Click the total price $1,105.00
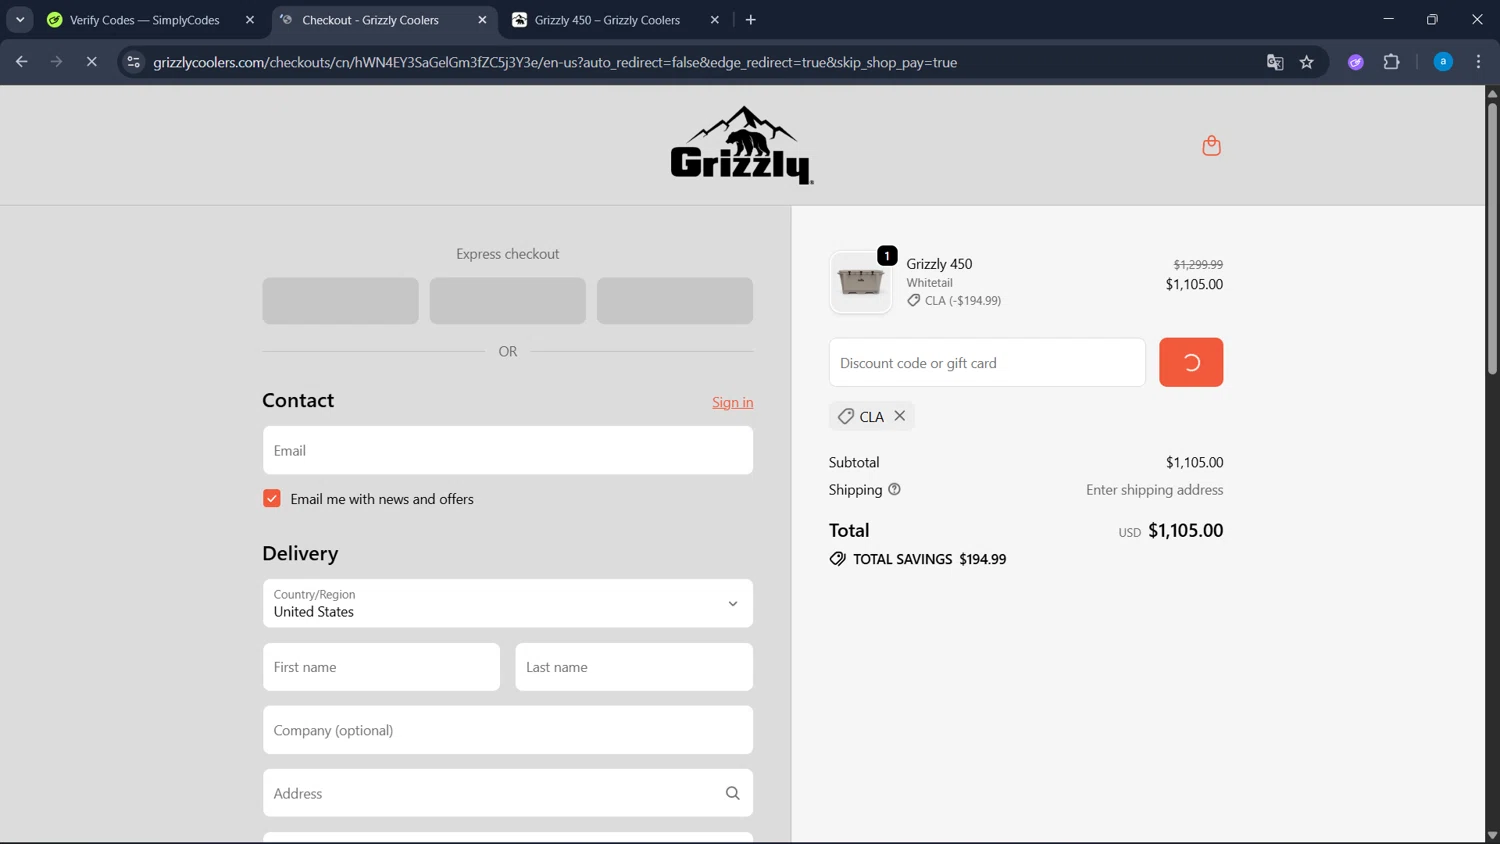 click(x=1185, y=530)
